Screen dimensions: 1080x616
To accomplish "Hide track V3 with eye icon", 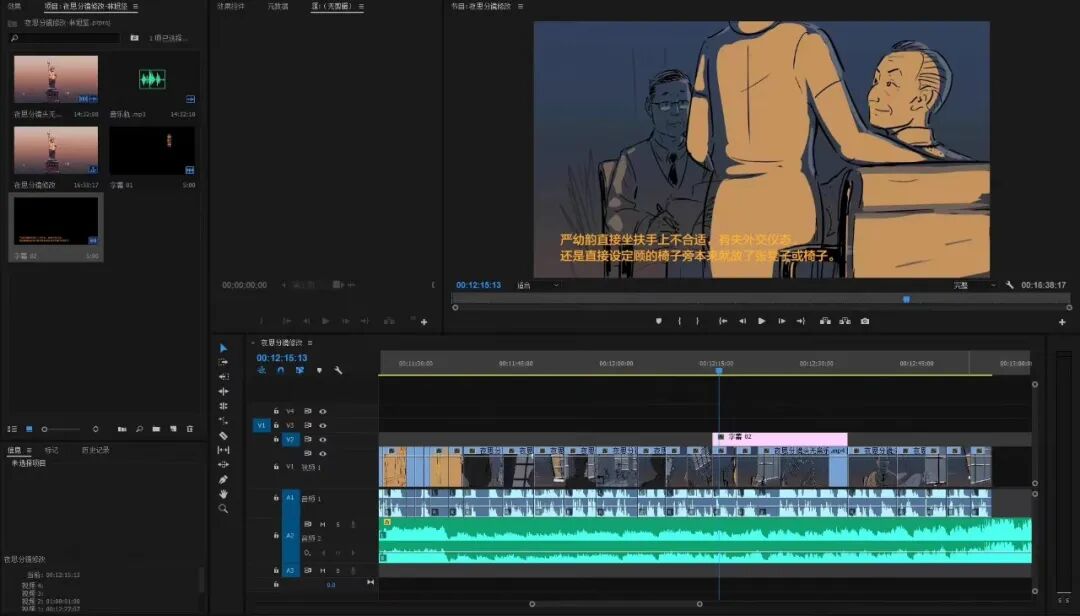I will (322, 425).
